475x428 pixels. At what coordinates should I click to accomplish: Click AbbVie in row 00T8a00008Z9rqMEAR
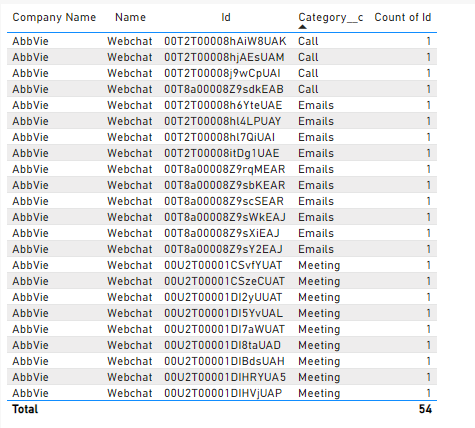(30, 169)
